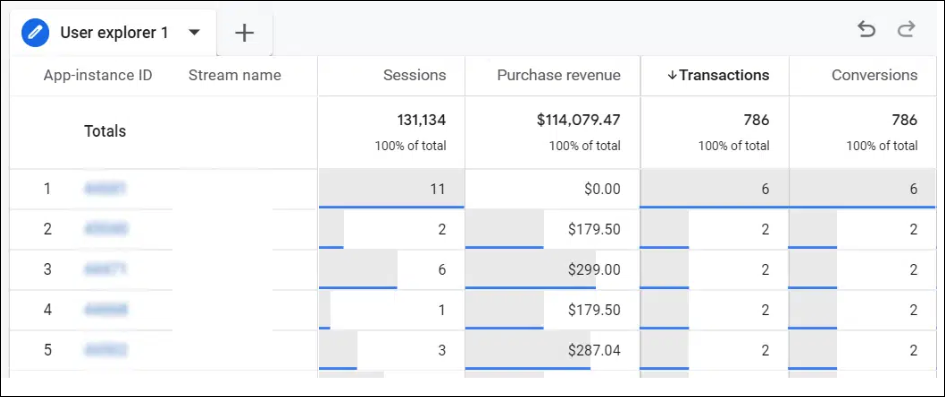
Task: Click the App-instance ID column header
Action: (98, 75)
